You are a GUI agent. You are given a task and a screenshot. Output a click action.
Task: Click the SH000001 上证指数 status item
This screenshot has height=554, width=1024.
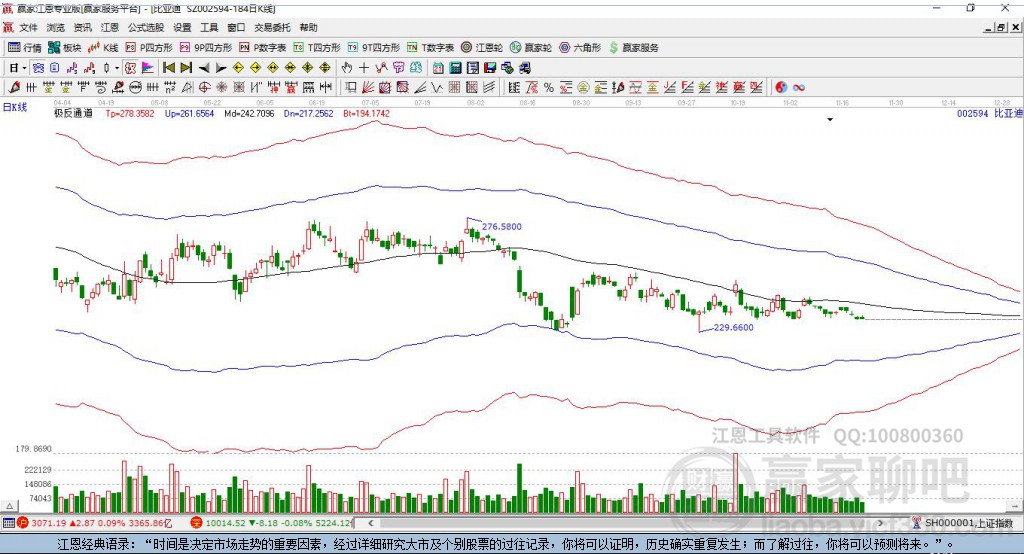tap(963, 523)
